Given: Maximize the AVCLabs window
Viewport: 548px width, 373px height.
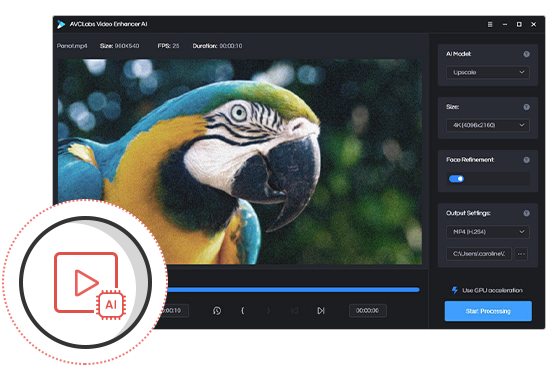Looking at the screenshot, I should click(x=519, y=24).
